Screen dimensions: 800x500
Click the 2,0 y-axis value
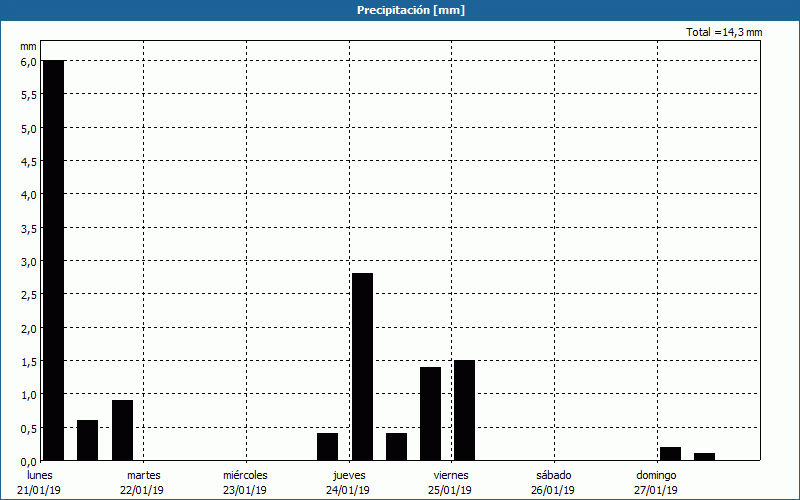pyautogui.click(x=29, y=329)
